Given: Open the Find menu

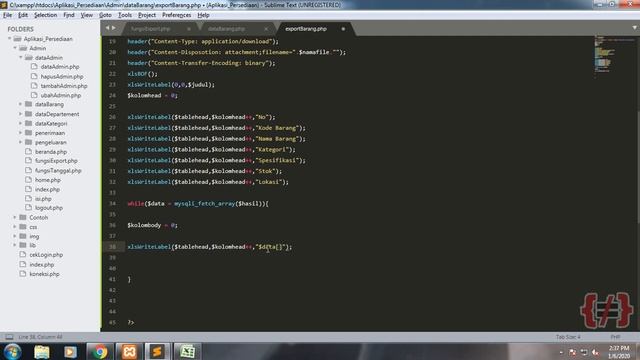Looking at the screenshot, I should pos(69,15).
